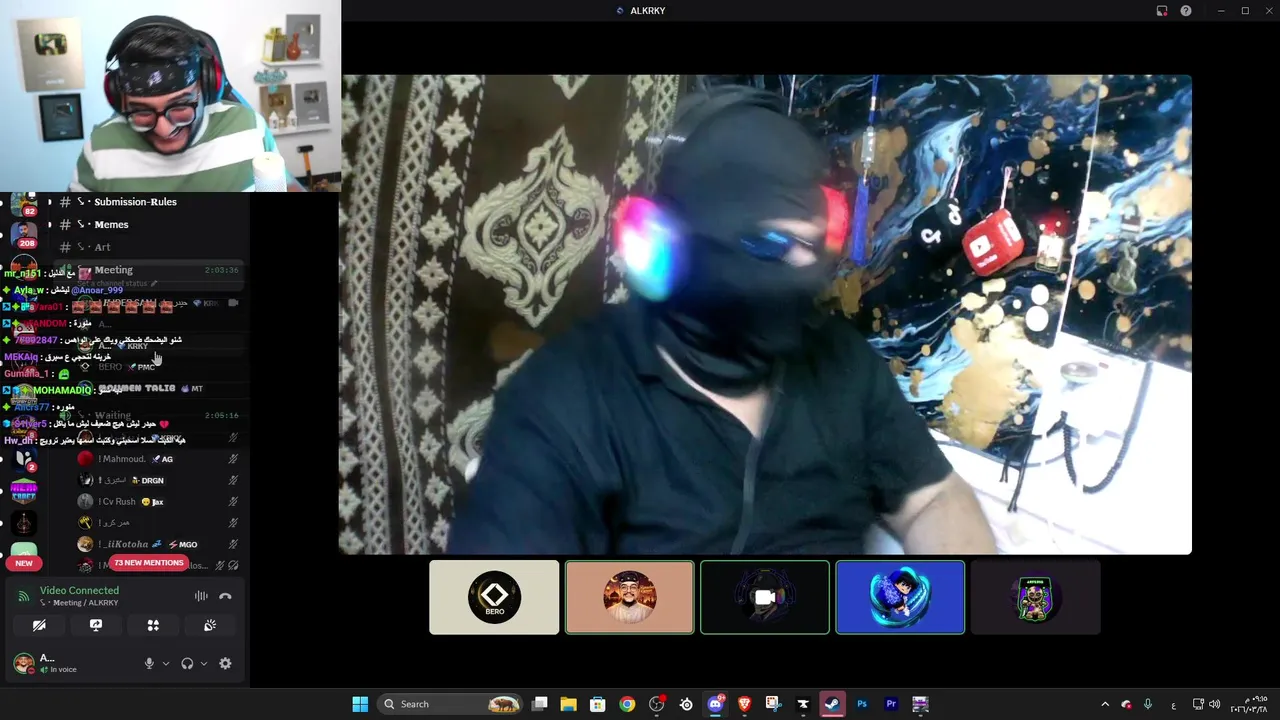Open headphone output options dropdown
This screenshot has height=720, width=1280.
[x=204, y=663]
